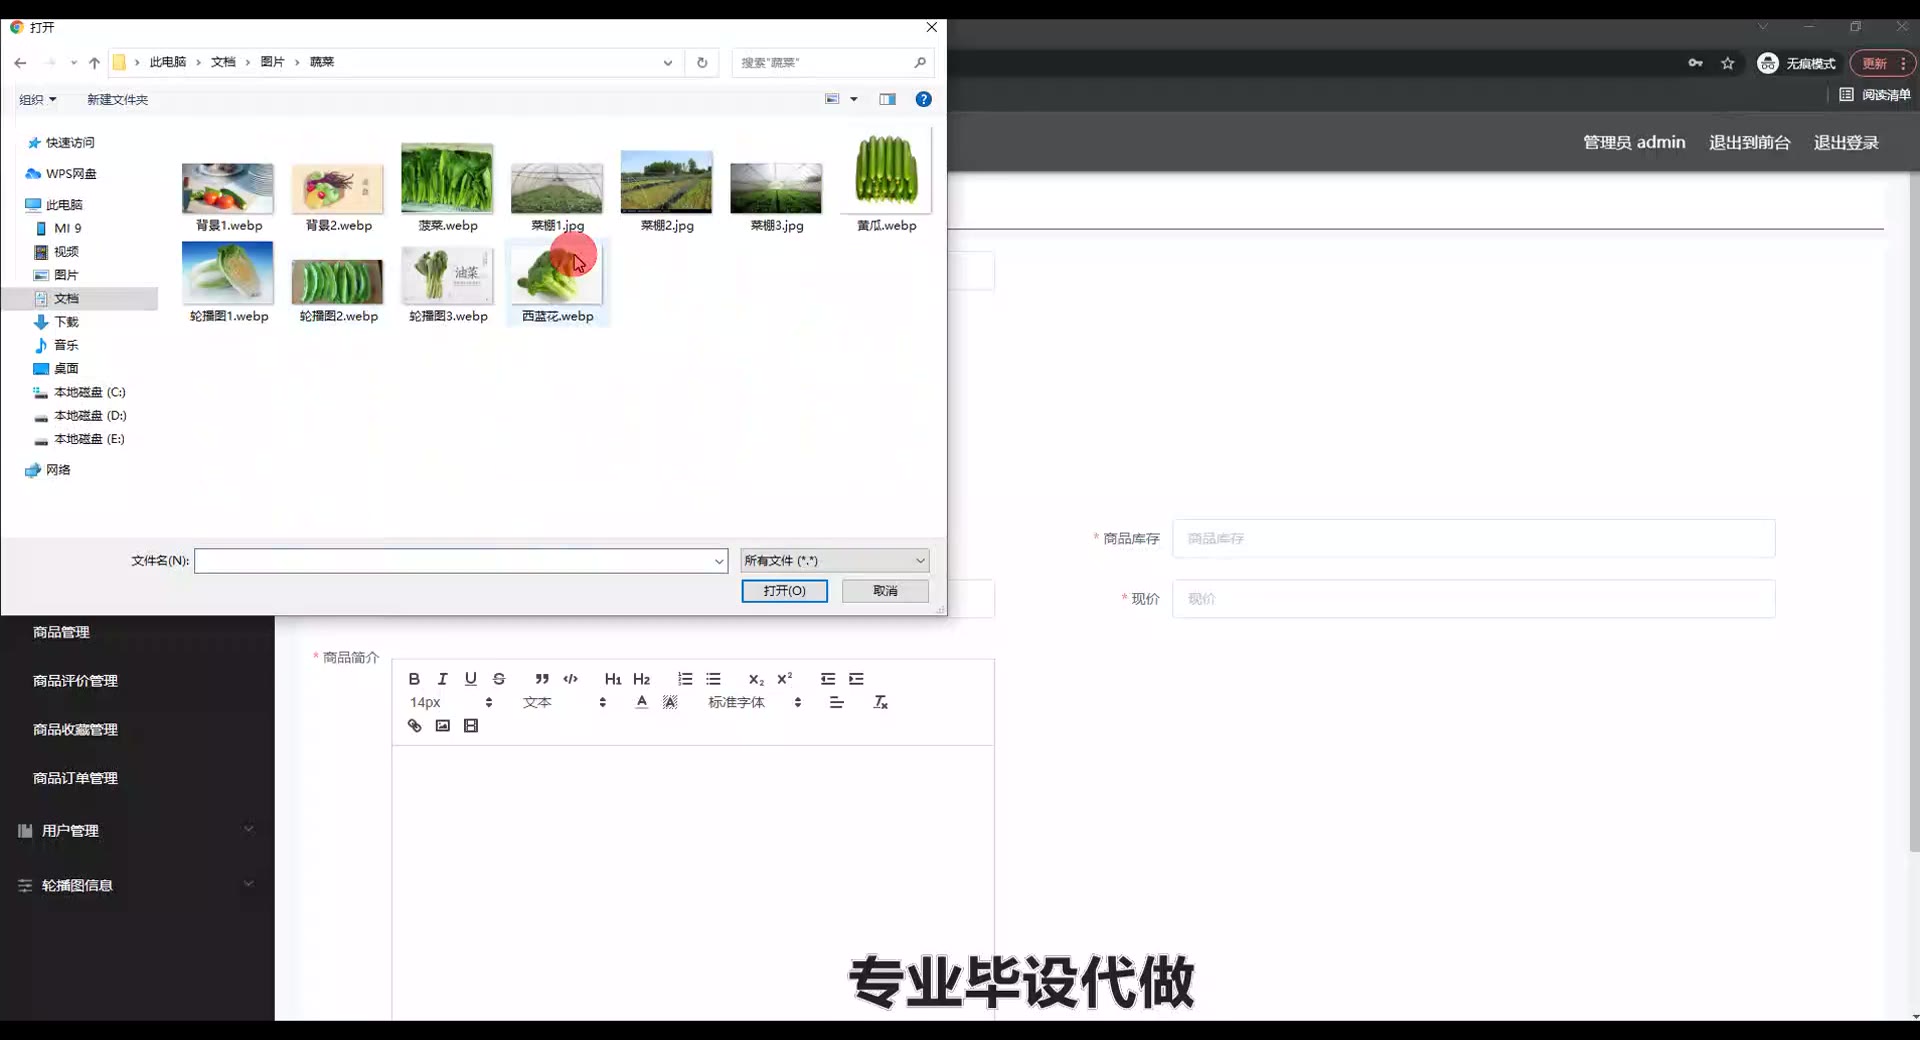Open the view options dropdown arrow

tap(854, 99)
